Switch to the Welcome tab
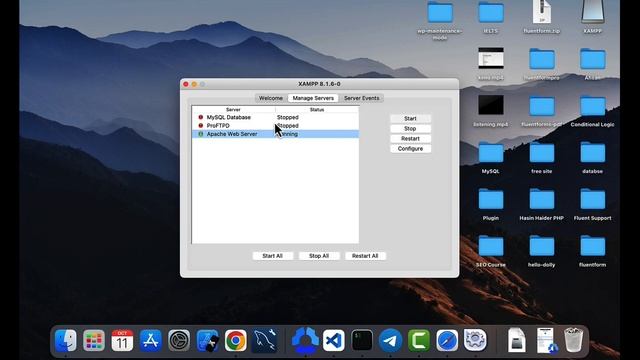 pyautogui.click(x=271, y=98)
